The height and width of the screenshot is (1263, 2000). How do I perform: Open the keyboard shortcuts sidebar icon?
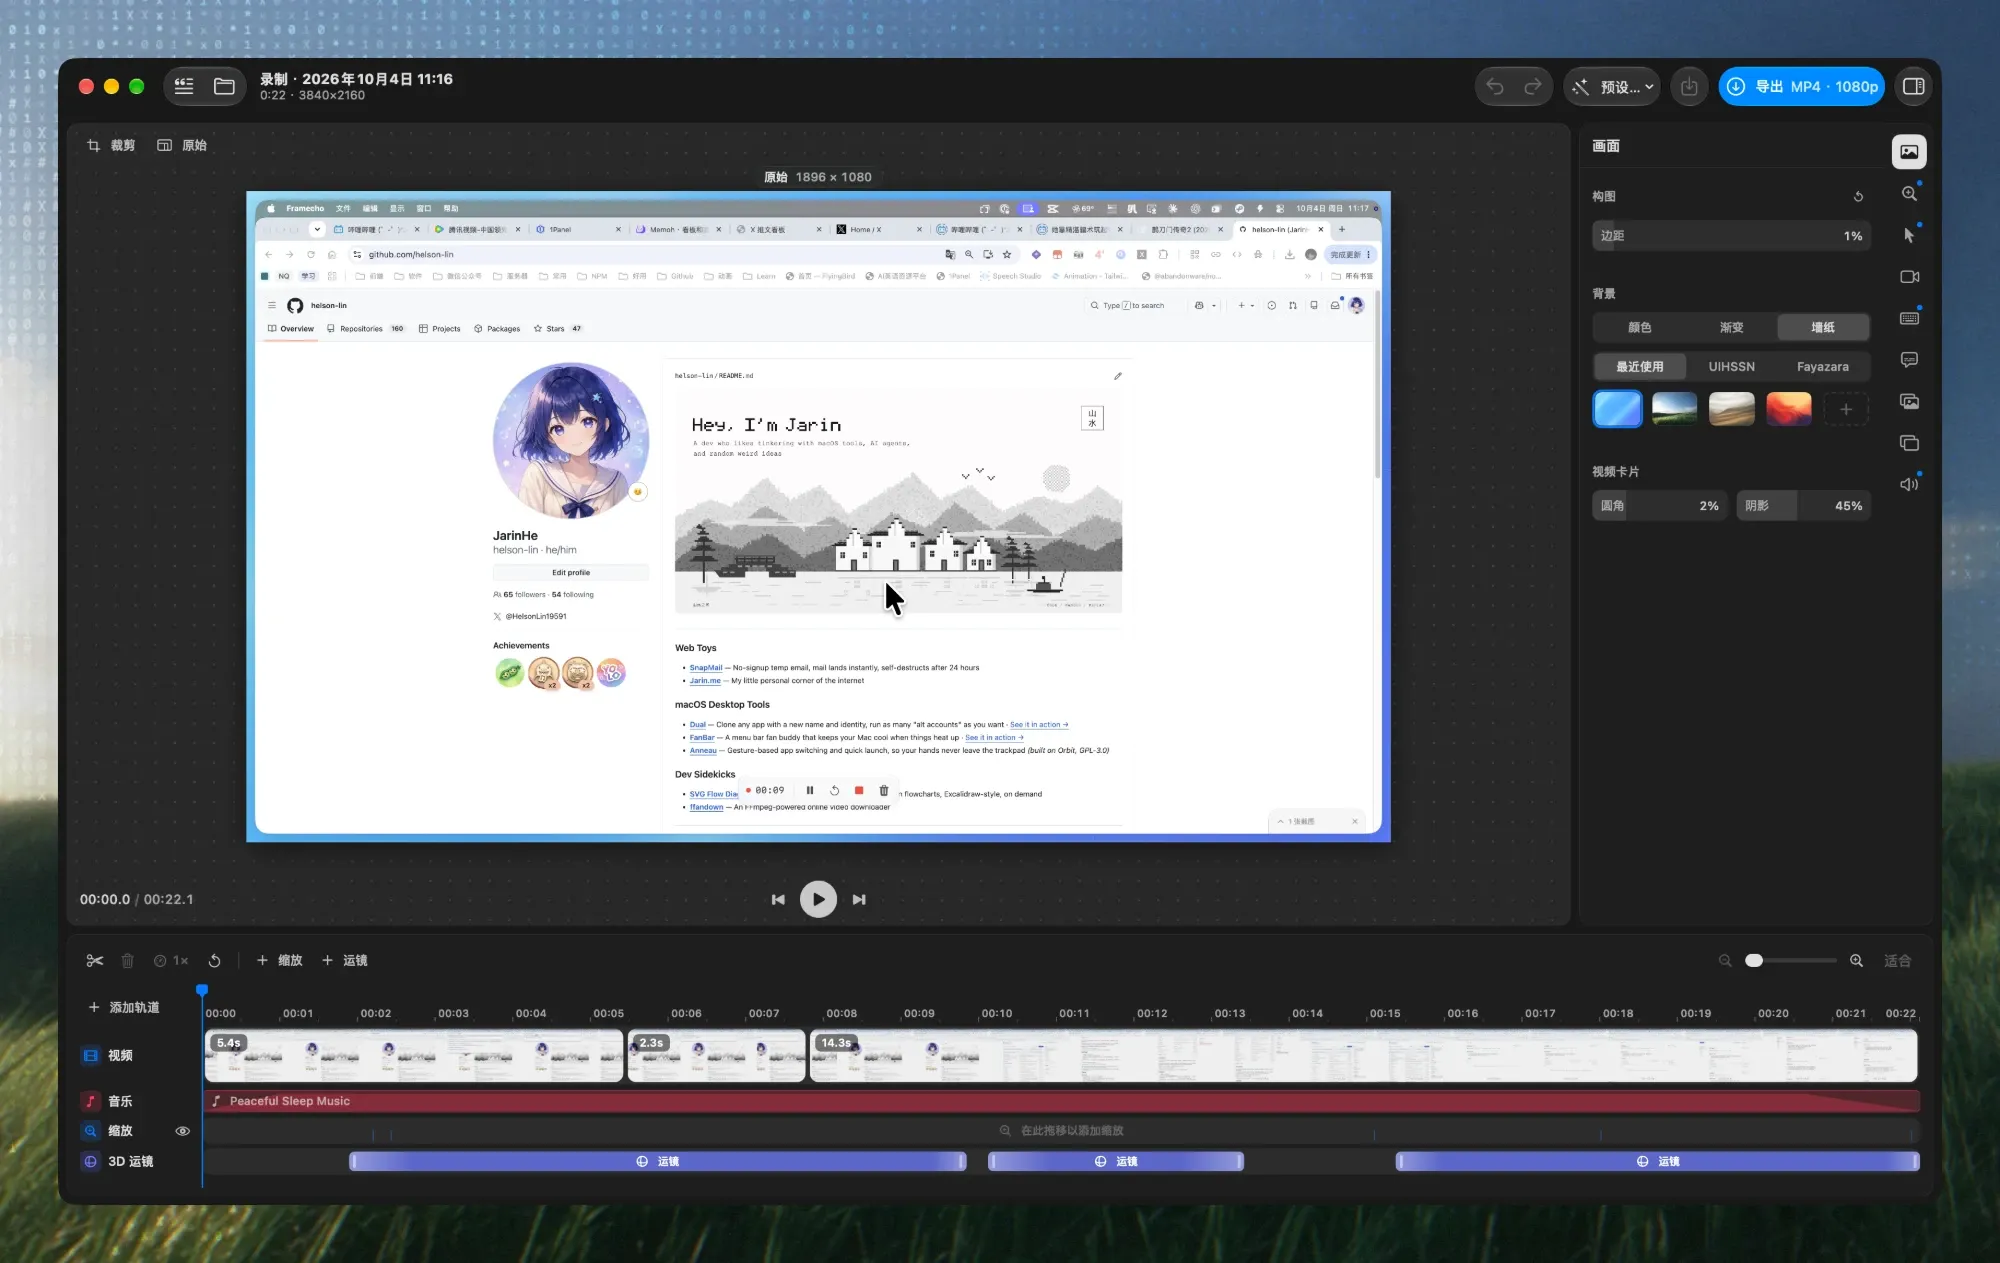coord(1909,318)
